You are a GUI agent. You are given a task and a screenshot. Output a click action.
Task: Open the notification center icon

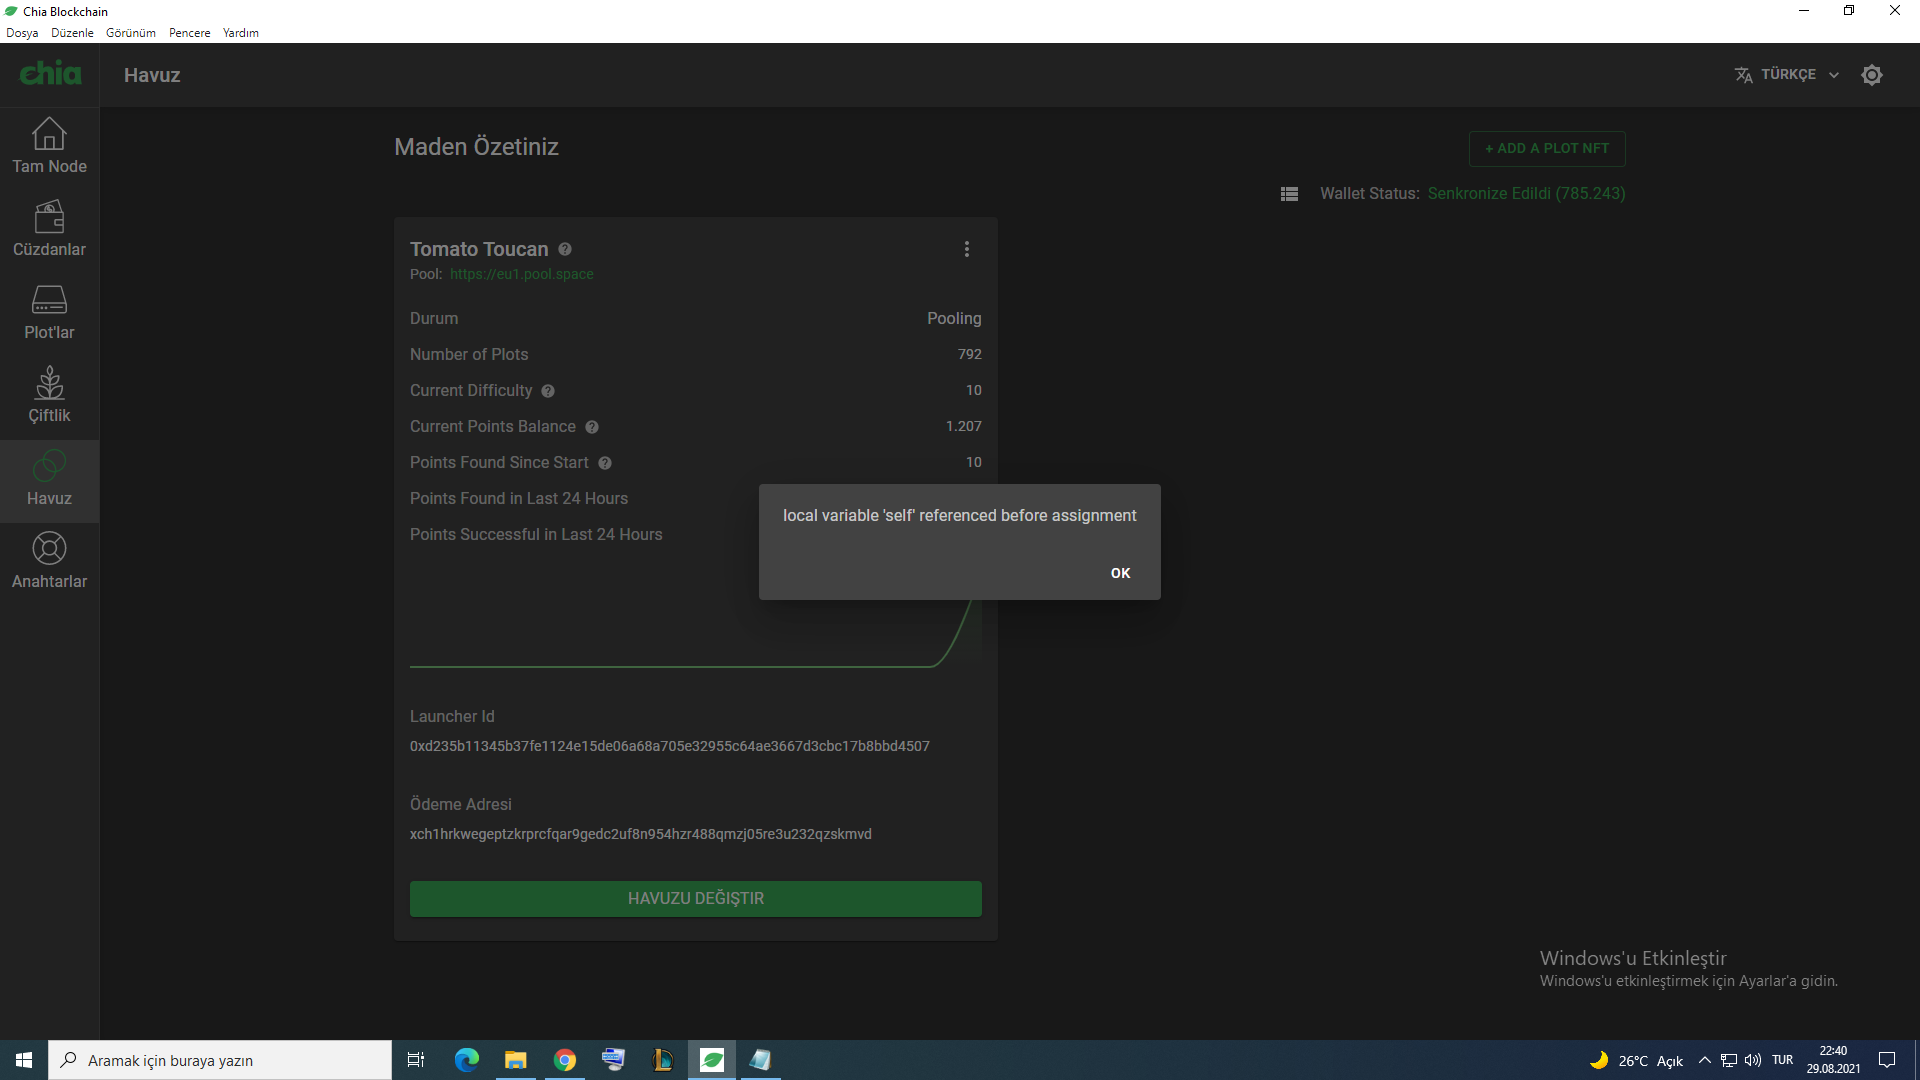(1887, 1060)
